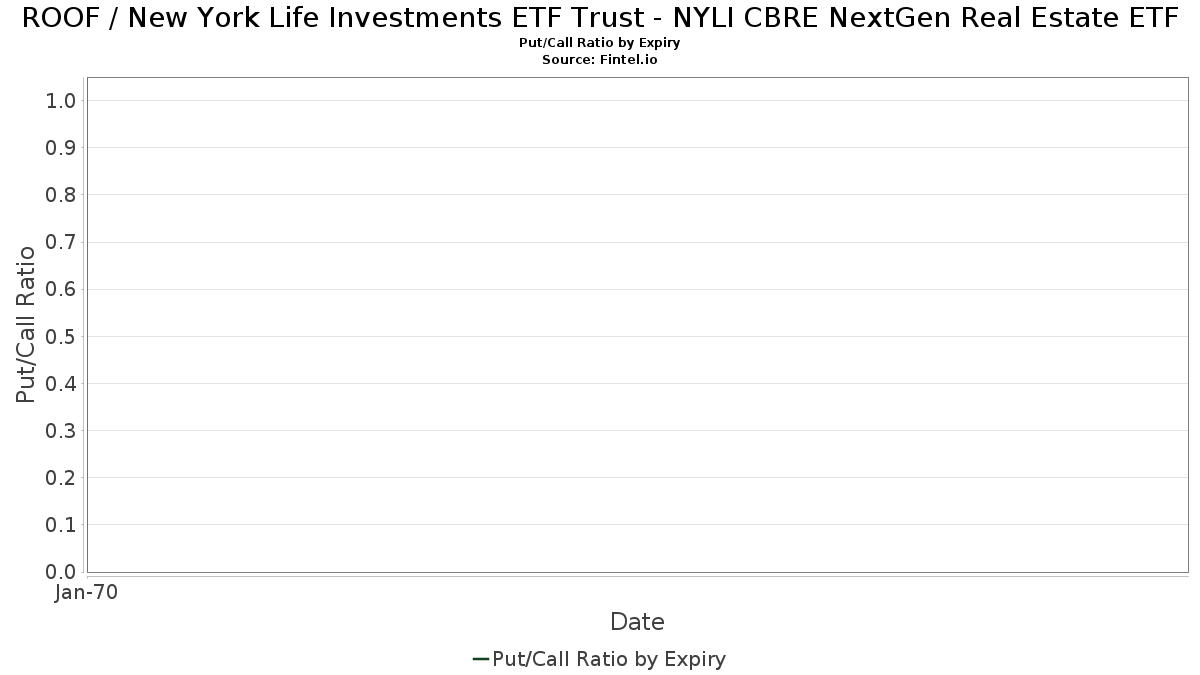The height and width of the screenshot is (675, 1200).
Task: Click the 0.4 y-axis tick label
Action: [x=61, y=383]
